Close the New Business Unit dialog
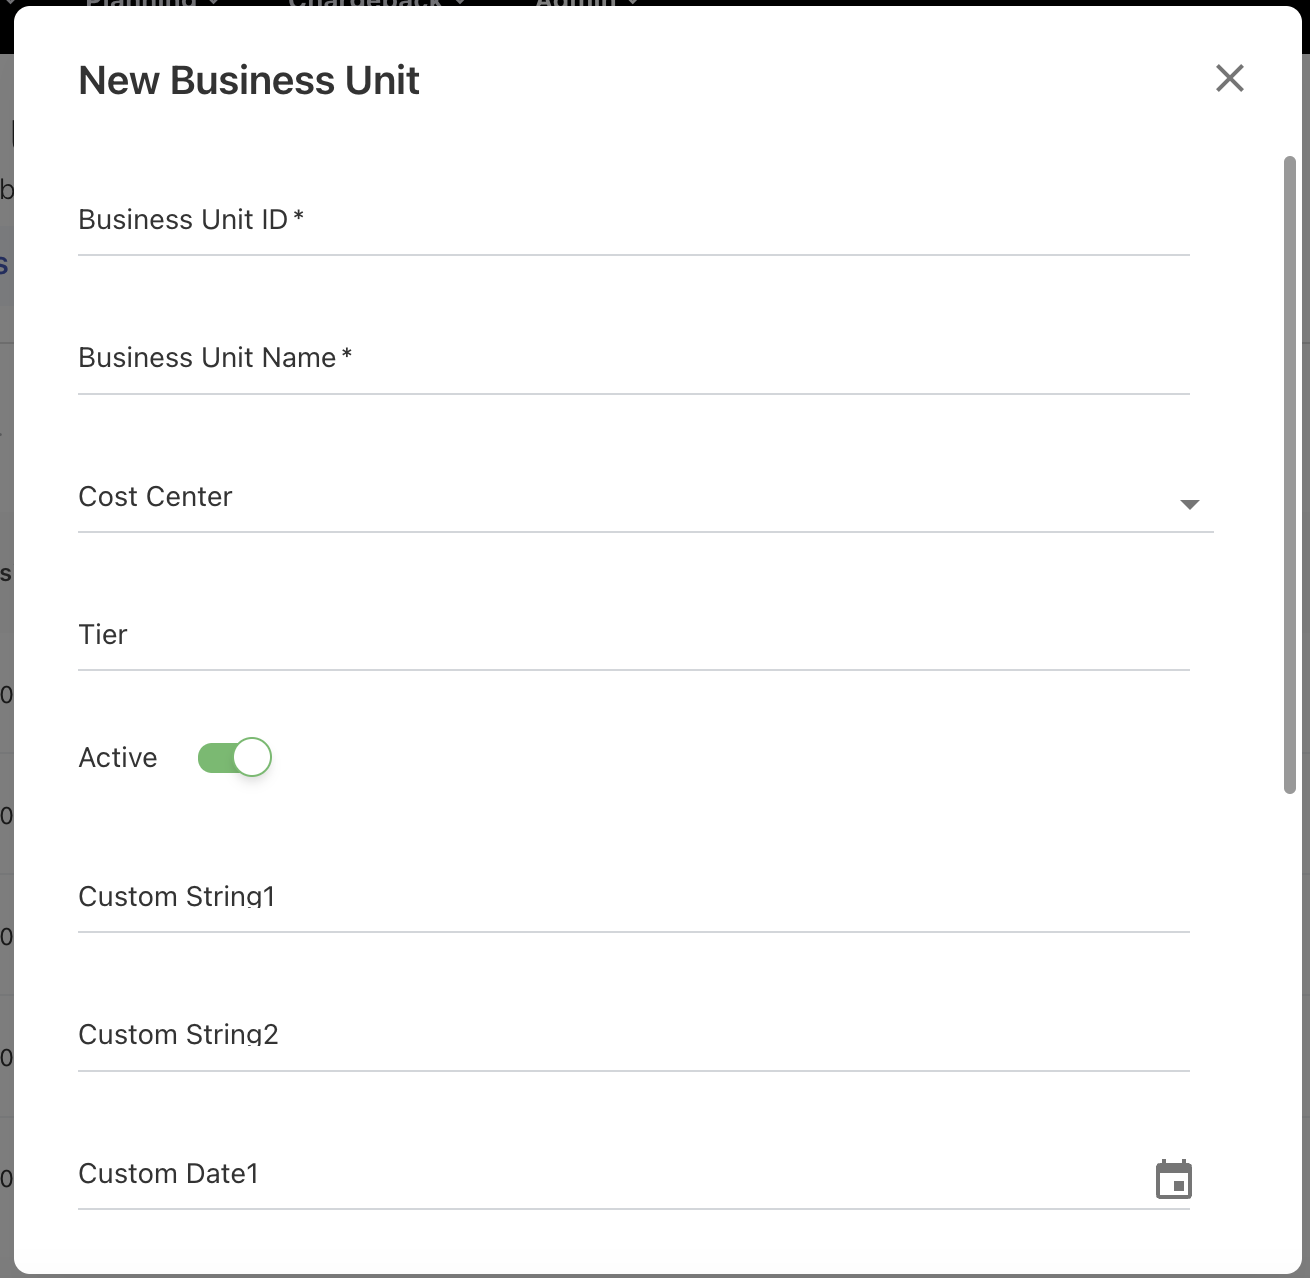Screen dimensions: 1310x1278 click(1229, 78)
